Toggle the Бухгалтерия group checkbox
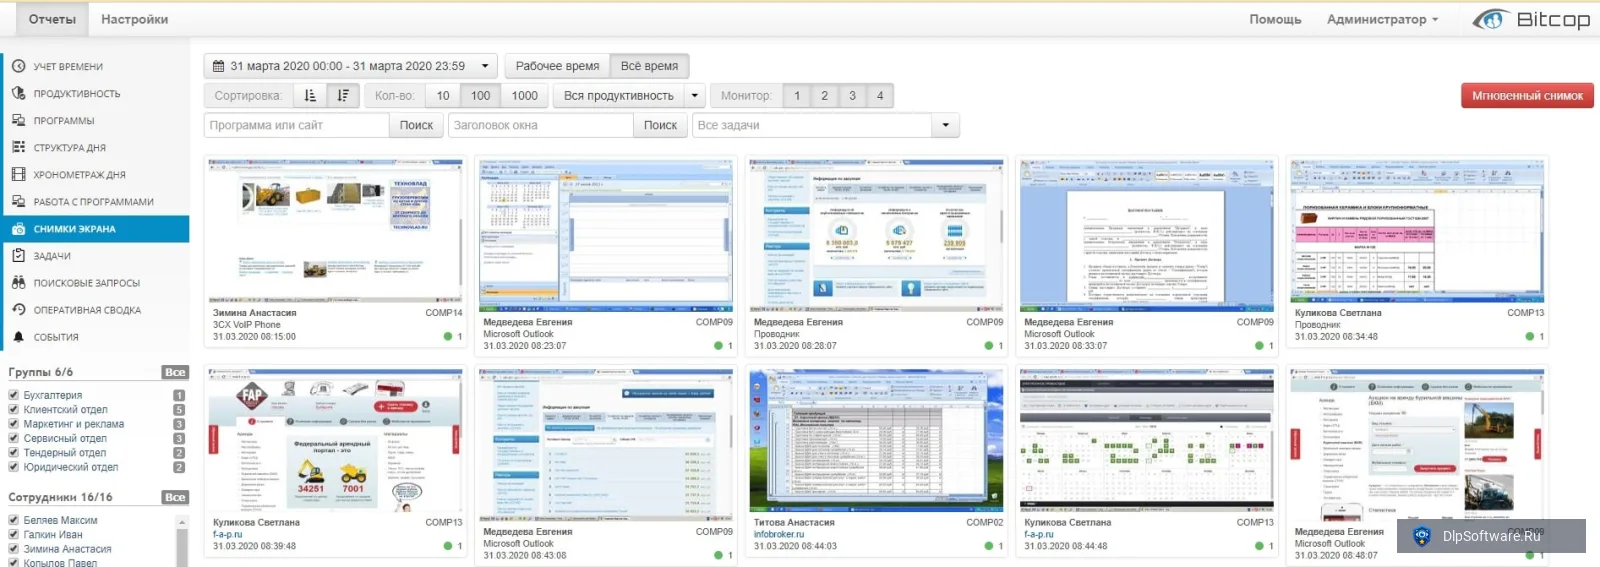1600x567 pixels. (14, 395)
